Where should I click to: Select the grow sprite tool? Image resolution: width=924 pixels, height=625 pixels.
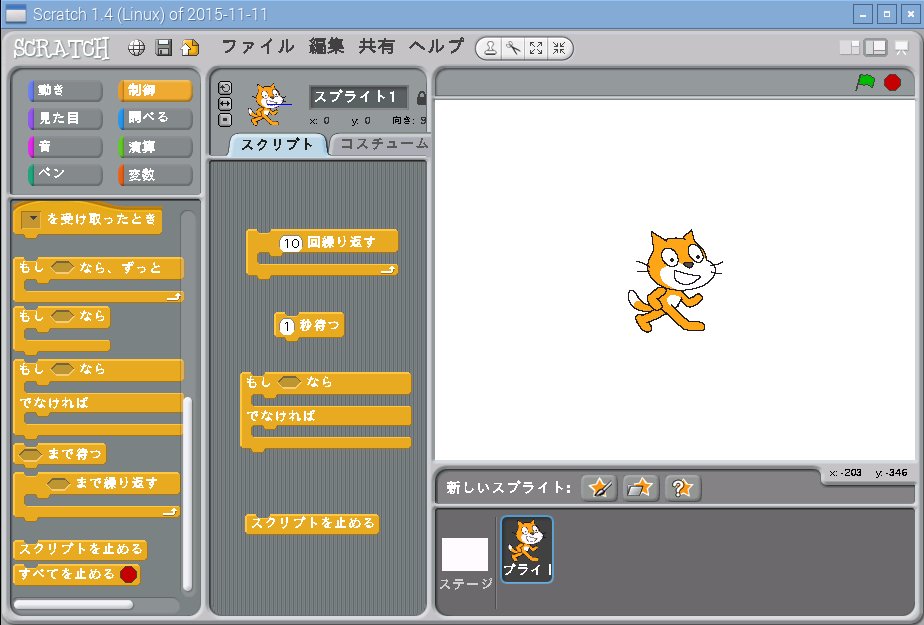[x=536, y=48]
